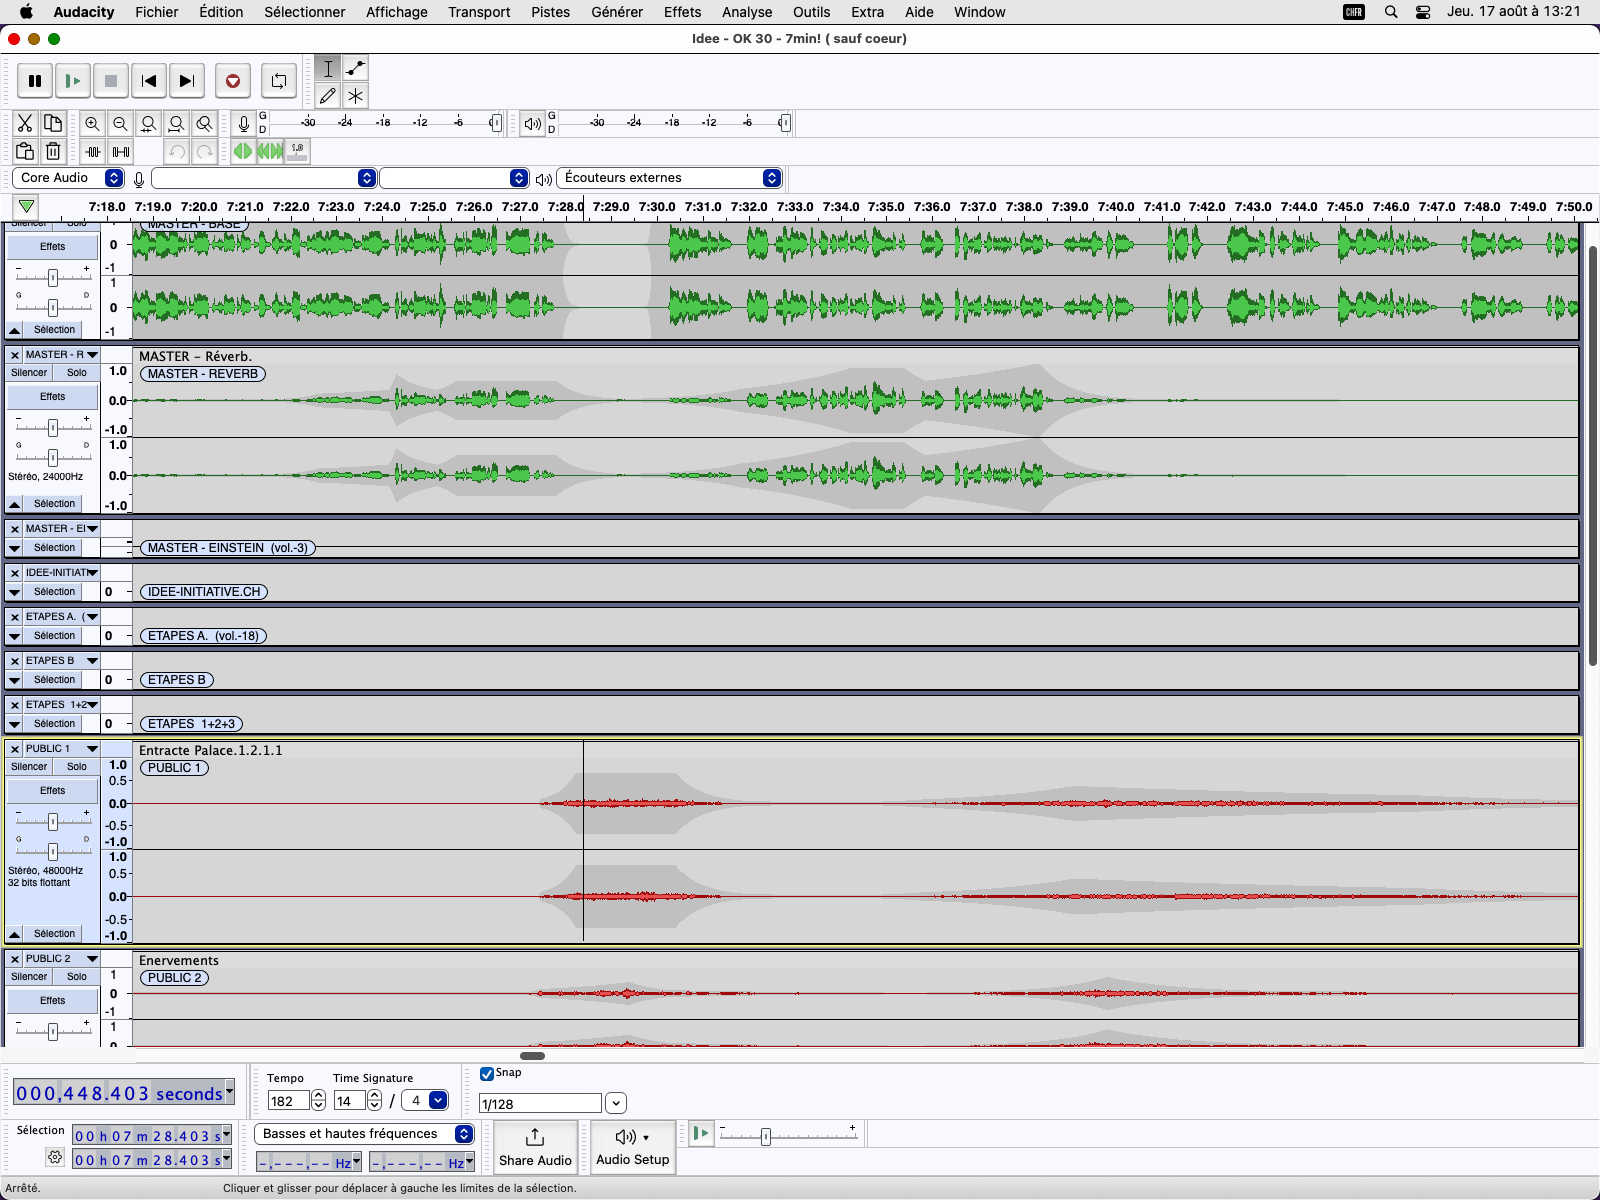Click the Copy icon

[53, 123]
